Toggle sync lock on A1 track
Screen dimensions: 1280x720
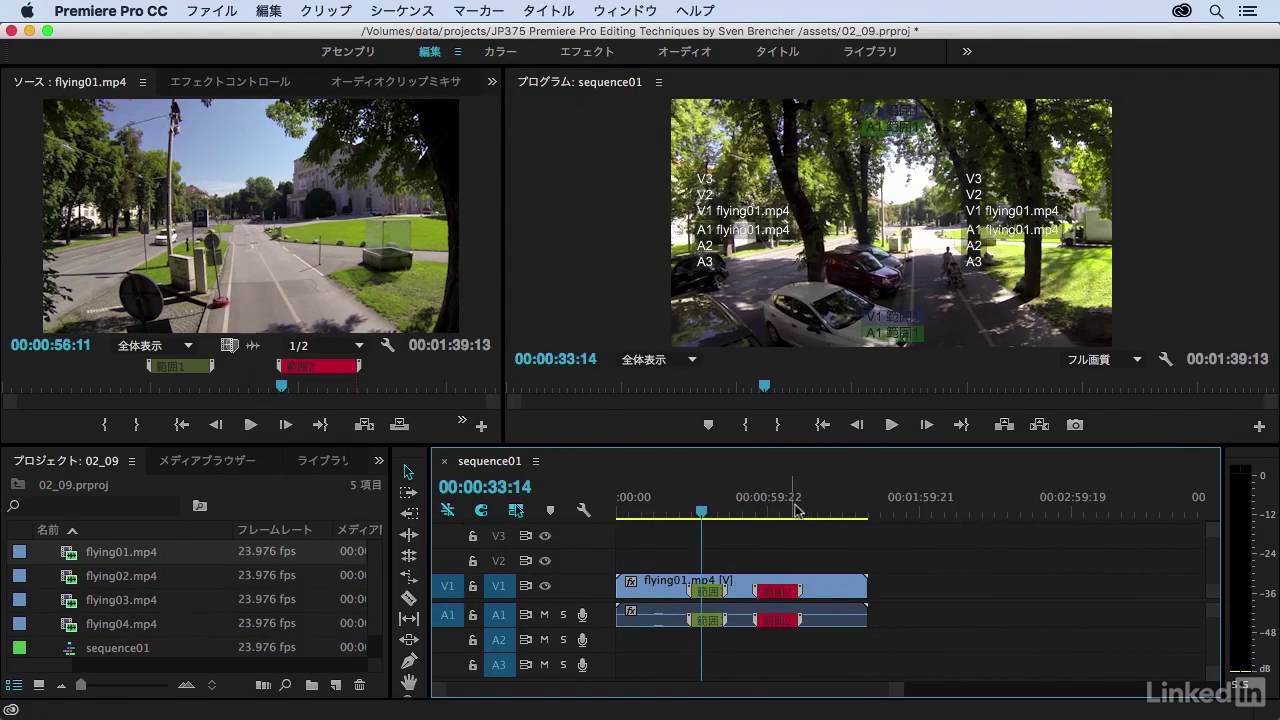[x=525, y=615]
